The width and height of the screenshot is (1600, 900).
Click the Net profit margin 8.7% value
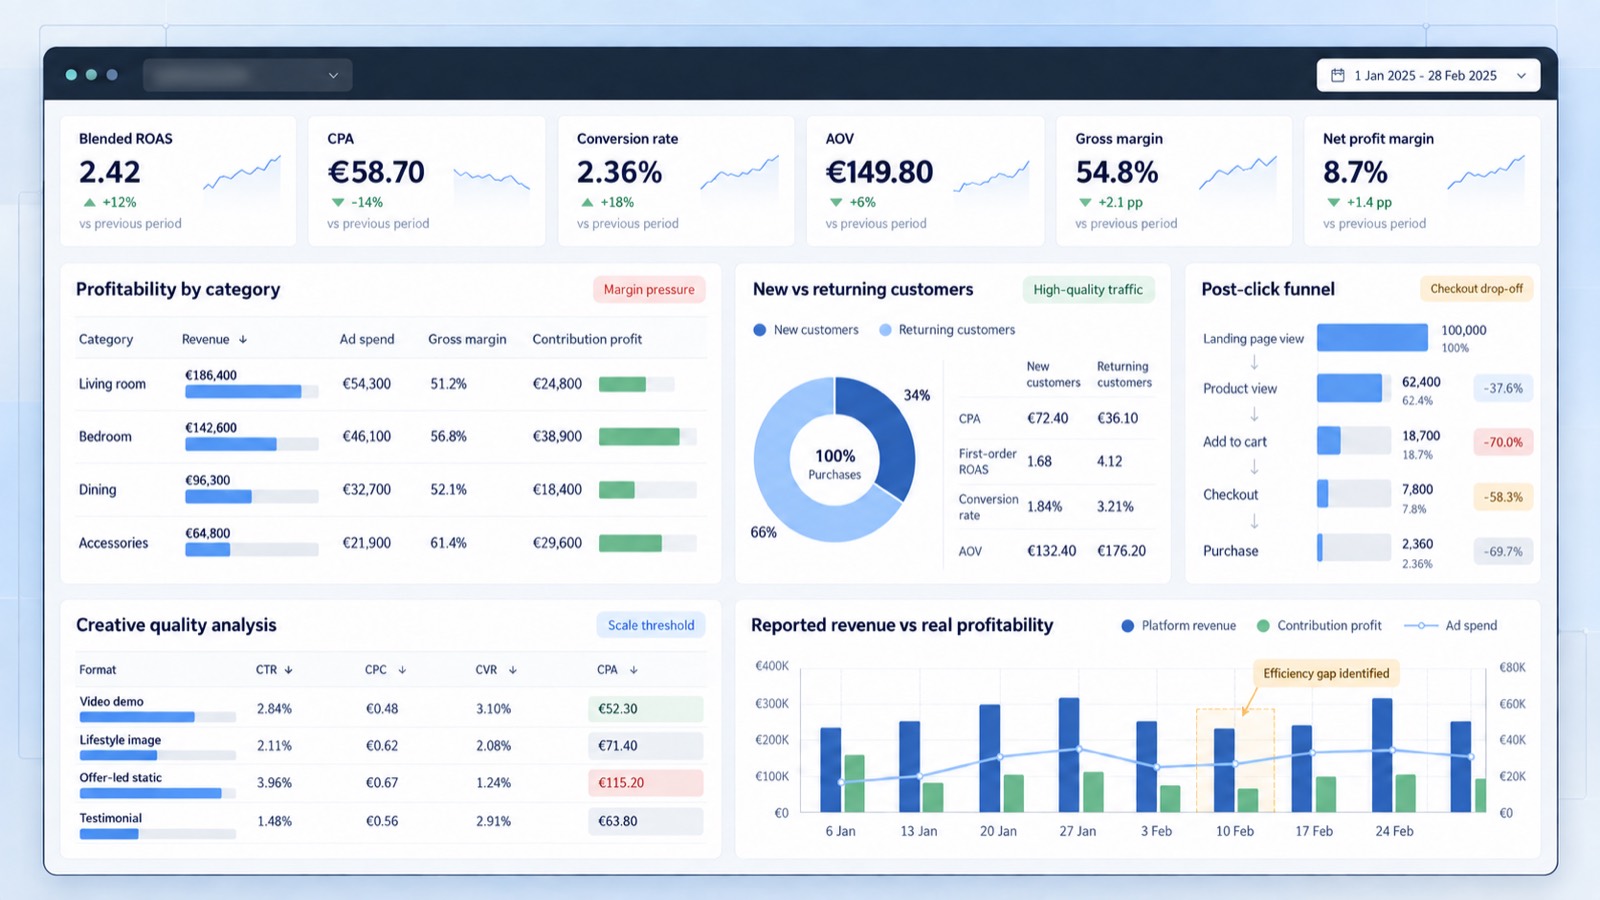point(1355,173)
